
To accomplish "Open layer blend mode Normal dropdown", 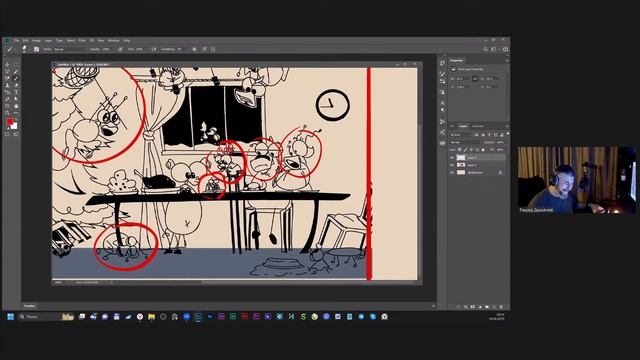I will coord(465,142).
